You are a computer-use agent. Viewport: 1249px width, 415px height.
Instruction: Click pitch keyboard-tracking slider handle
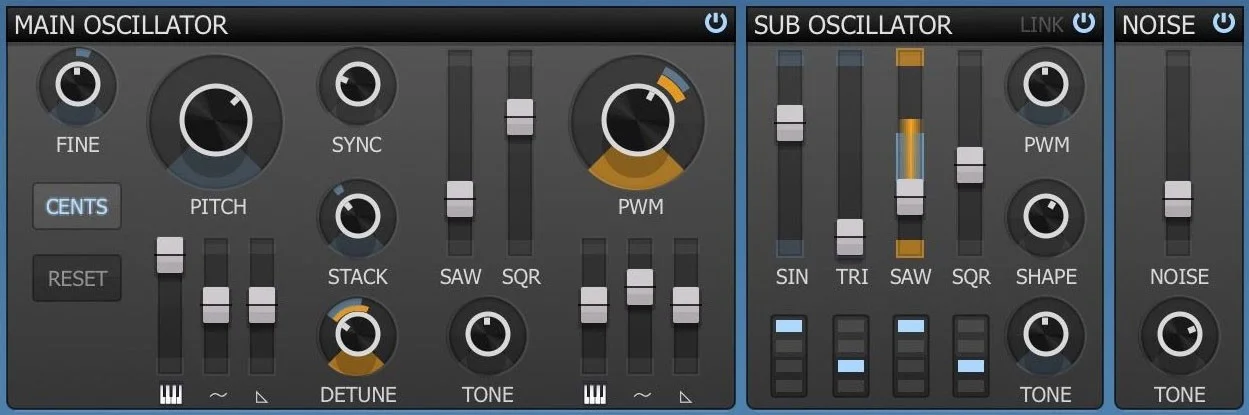(170, 255)
